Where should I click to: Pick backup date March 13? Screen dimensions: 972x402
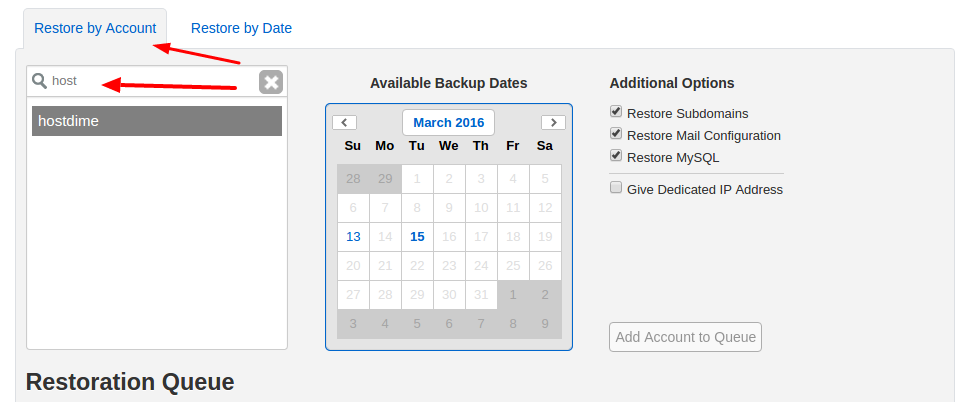coord(353,236)
